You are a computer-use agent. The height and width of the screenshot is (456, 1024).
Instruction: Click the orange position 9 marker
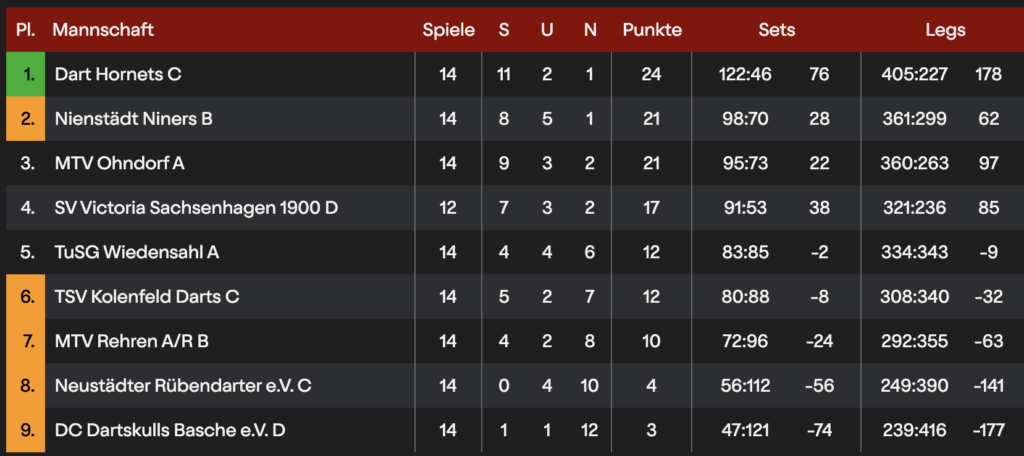(26, 430)
